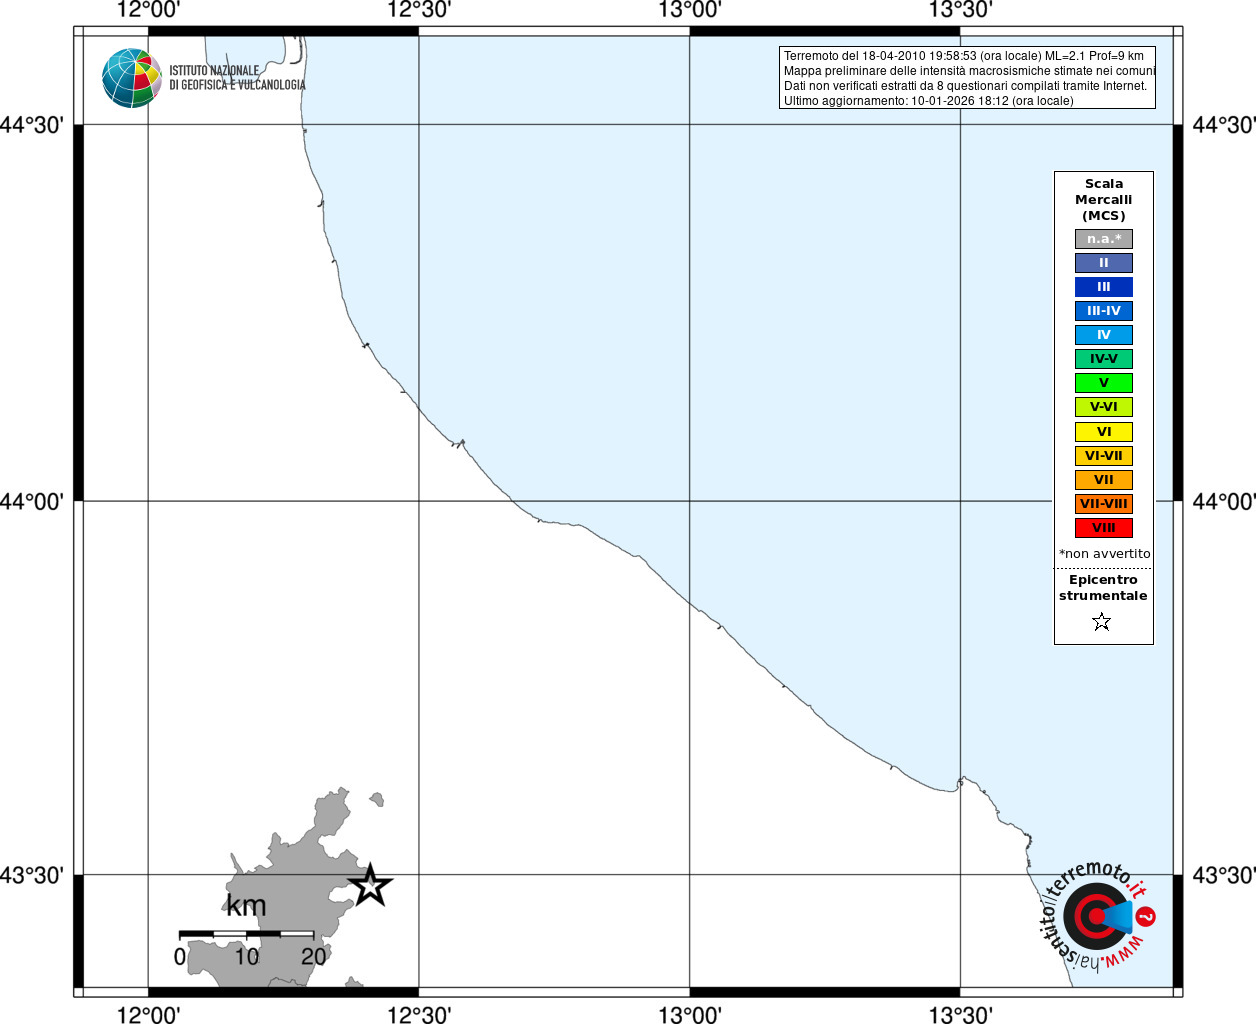1256x1024 pixels.
Task: Click the '*non avvertito' legend note
Action: pyautogui.click(x=1105, y=554)
